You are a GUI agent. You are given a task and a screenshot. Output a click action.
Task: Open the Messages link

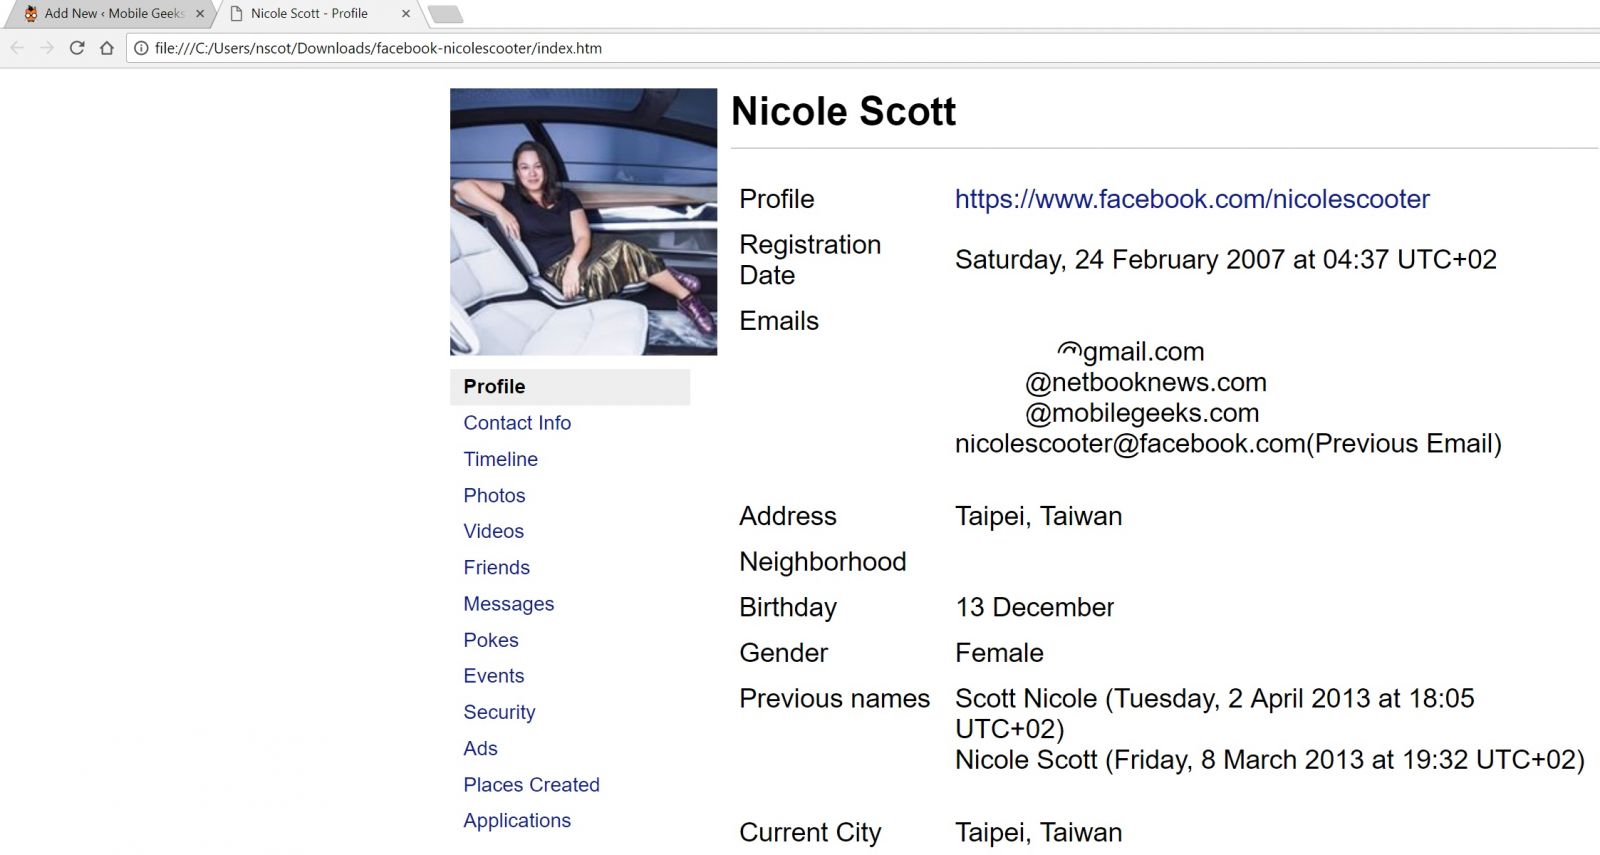(508, 604)
